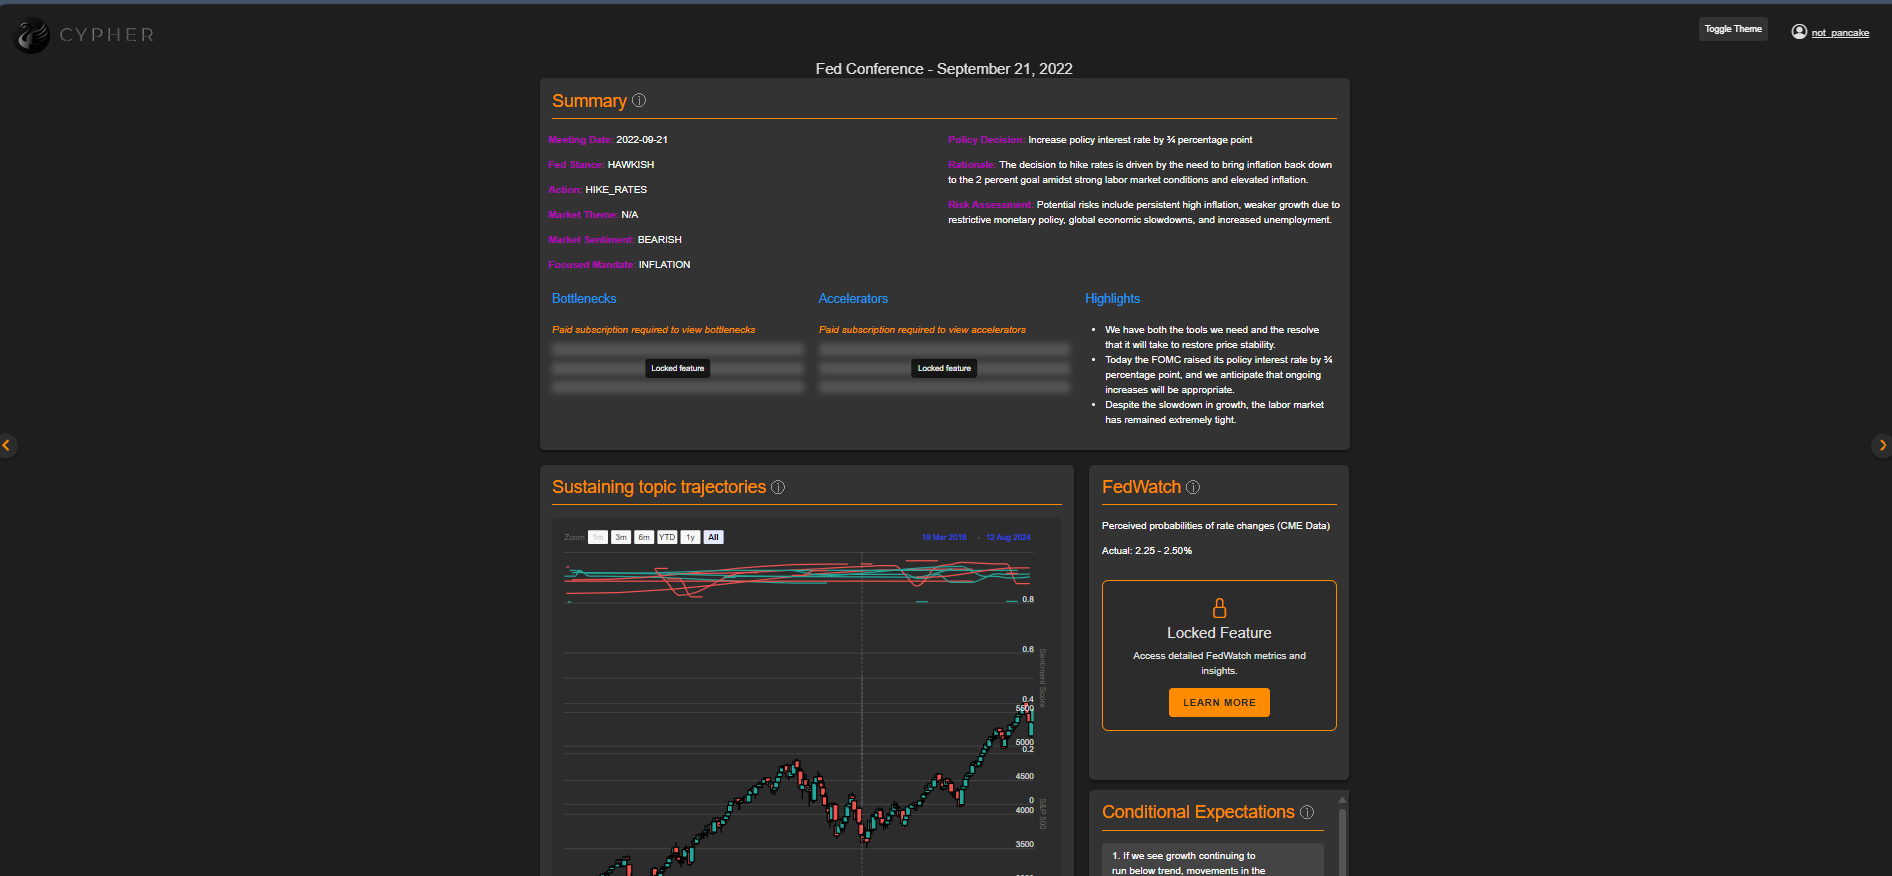Go to next conference with right arrow
1892x876 pixels.
point(1882,445)
